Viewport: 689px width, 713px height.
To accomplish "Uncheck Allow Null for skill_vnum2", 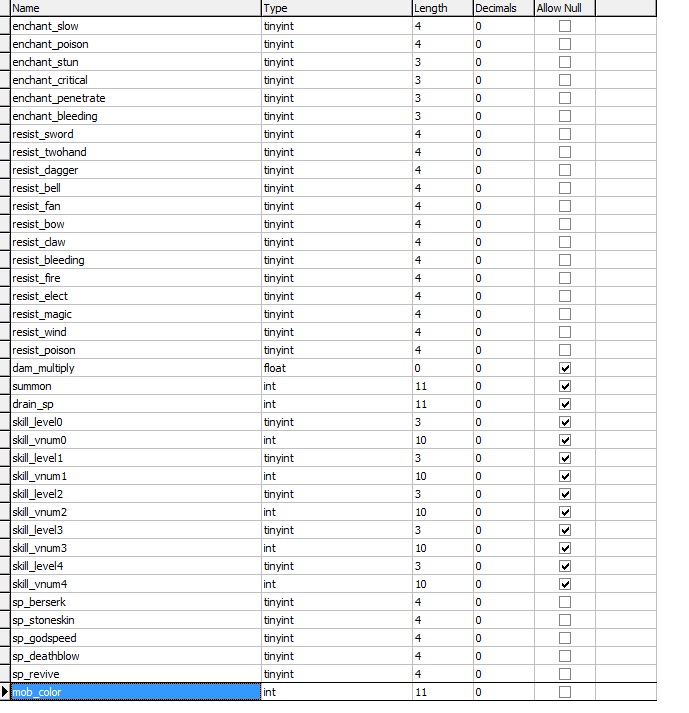I will (x=564, y=512).
